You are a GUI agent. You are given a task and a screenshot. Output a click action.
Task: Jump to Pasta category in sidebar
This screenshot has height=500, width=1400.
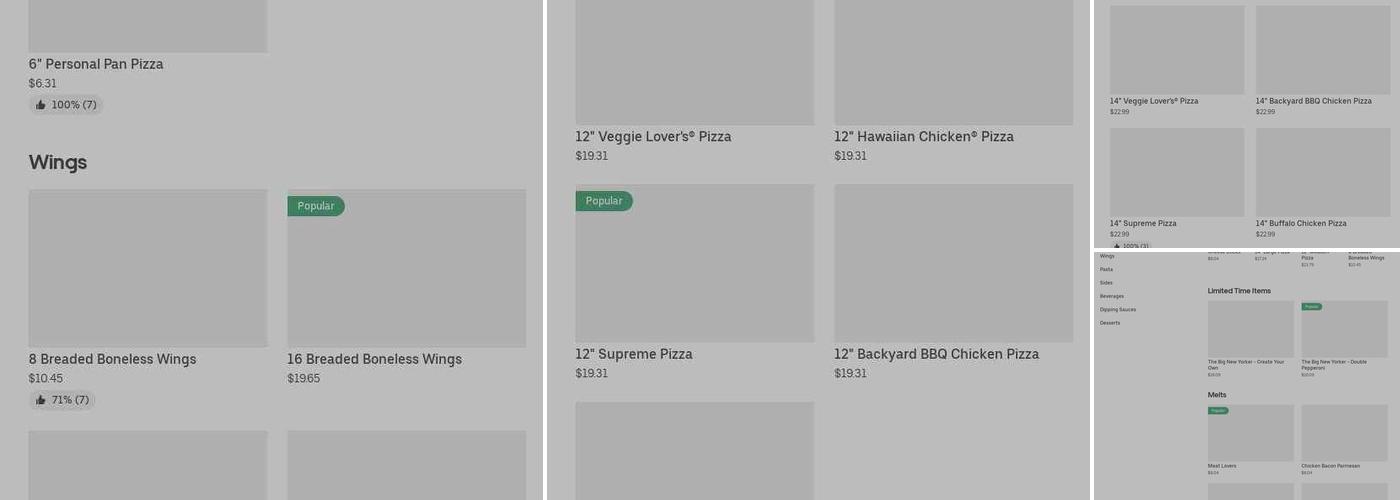1106,269
